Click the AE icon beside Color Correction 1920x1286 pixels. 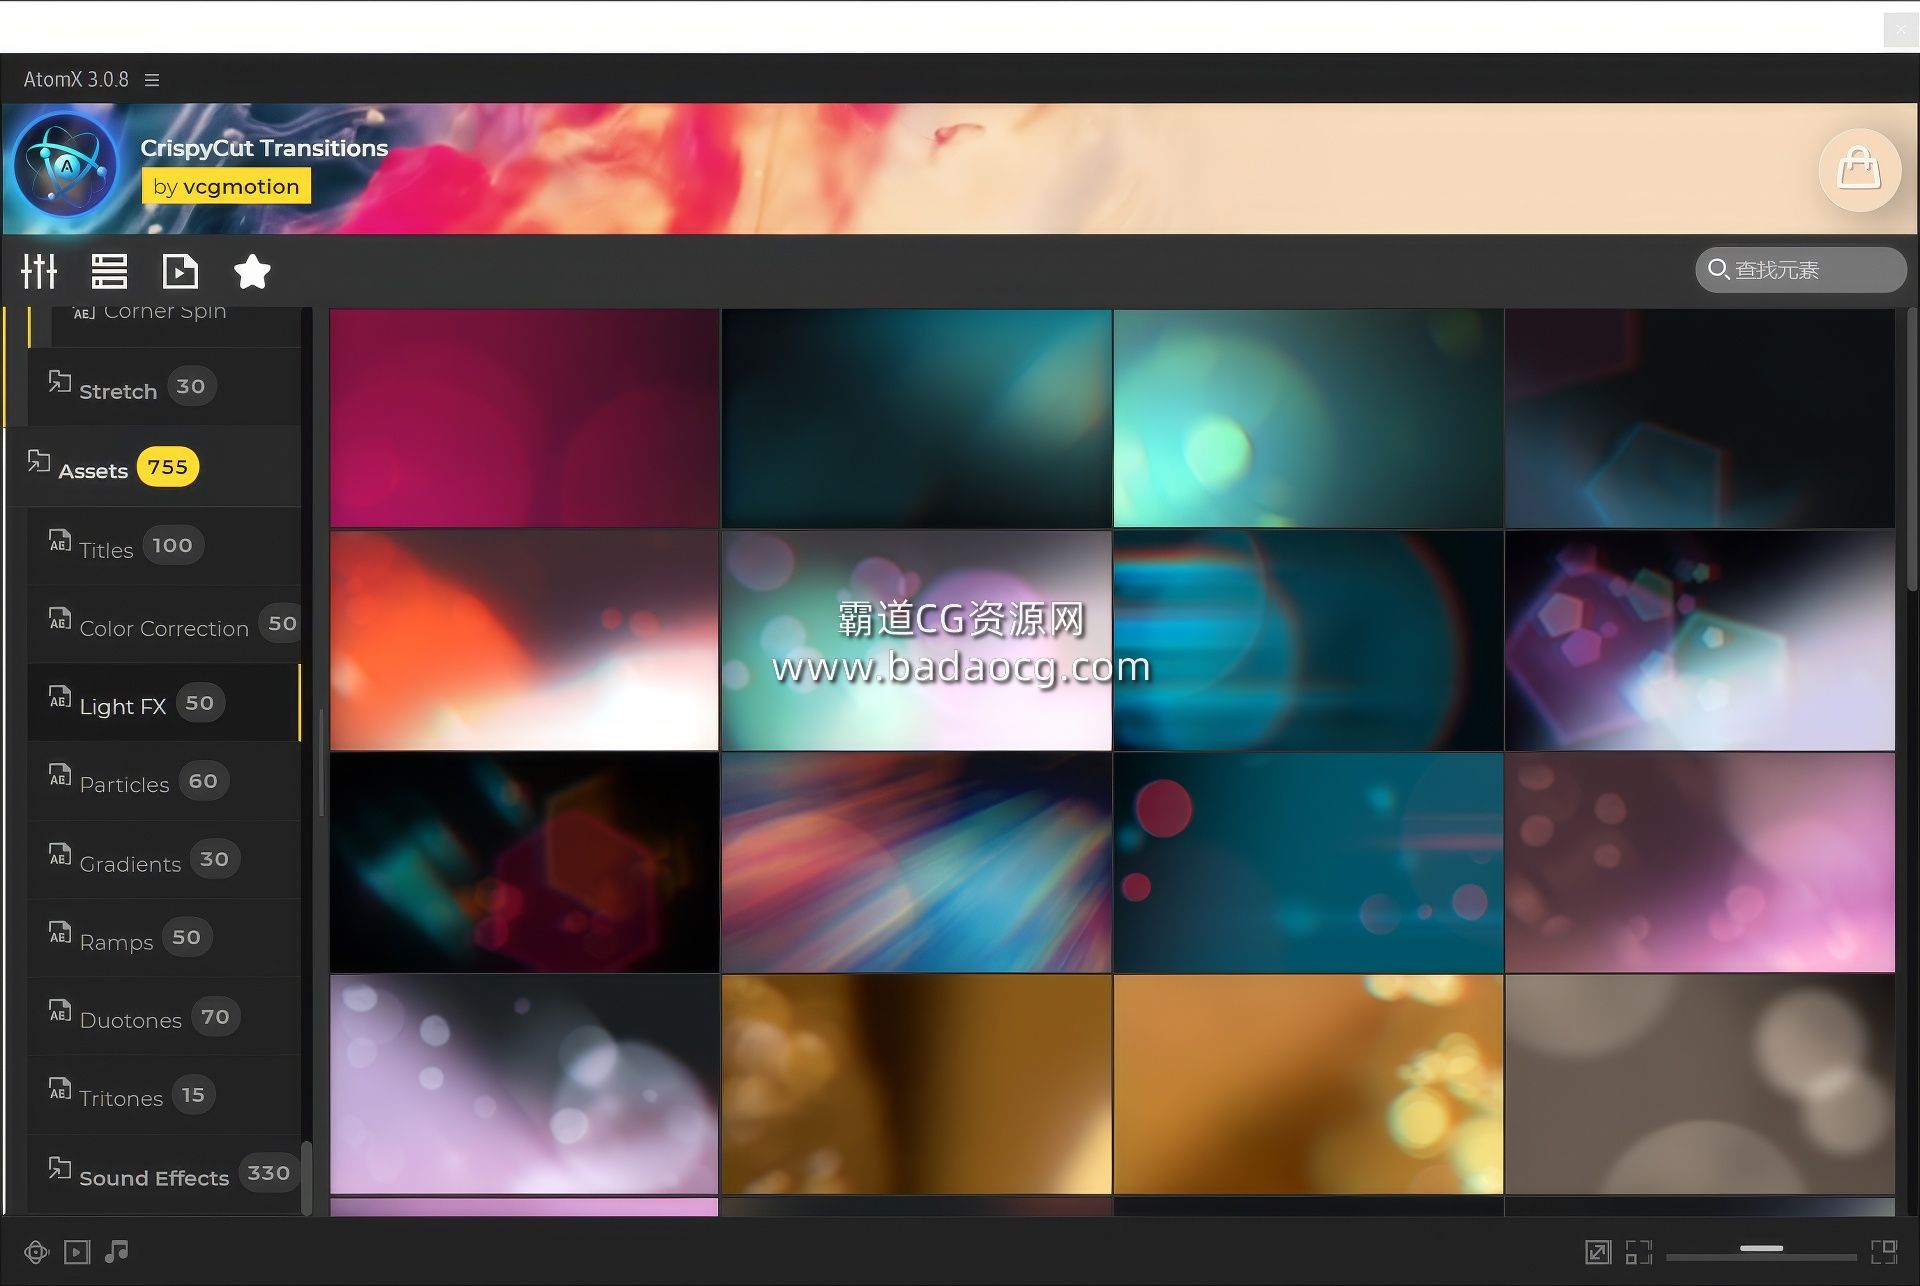(x=60, y=619)
